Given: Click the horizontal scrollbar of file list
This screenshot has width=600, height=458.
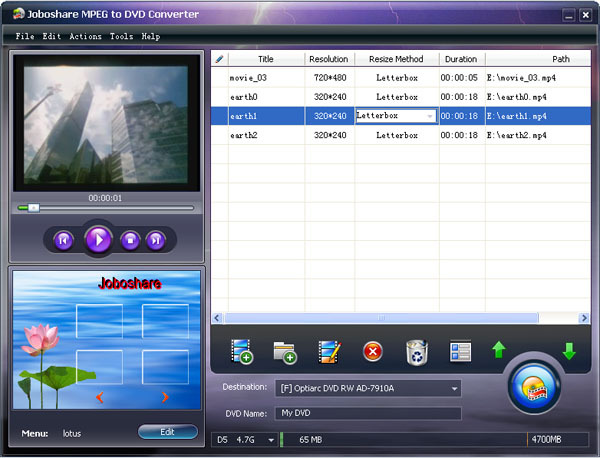Looking at the screenshot, I should coord(382,318).
